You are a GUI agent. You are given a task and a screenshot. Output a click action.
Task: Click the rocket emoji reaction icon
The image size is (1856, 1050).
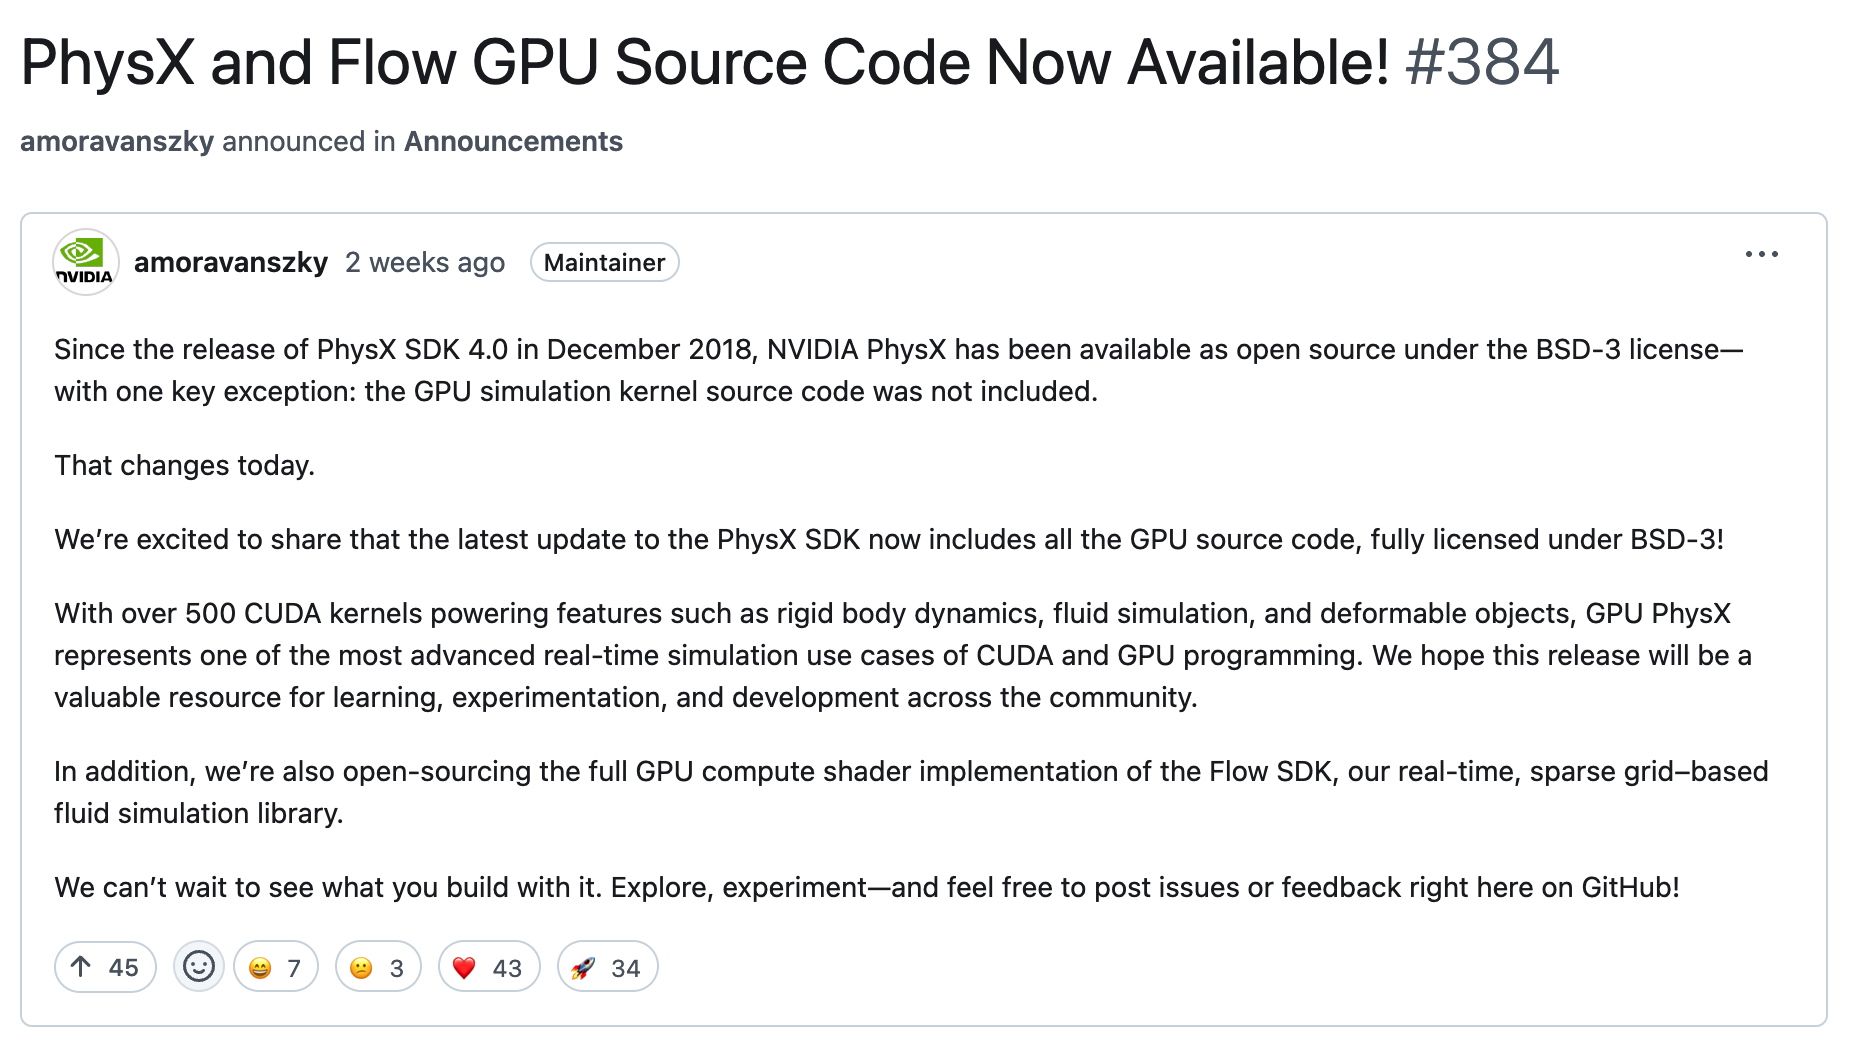[x=585, y=966]
